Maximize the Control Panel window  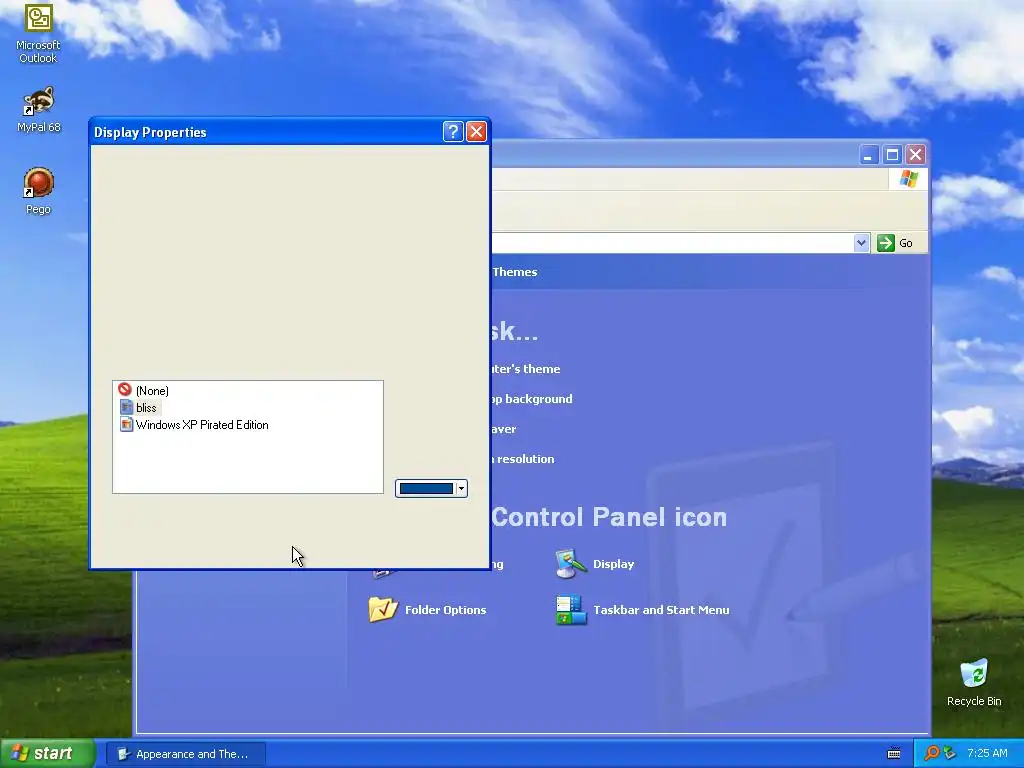(x=892, y=155)
